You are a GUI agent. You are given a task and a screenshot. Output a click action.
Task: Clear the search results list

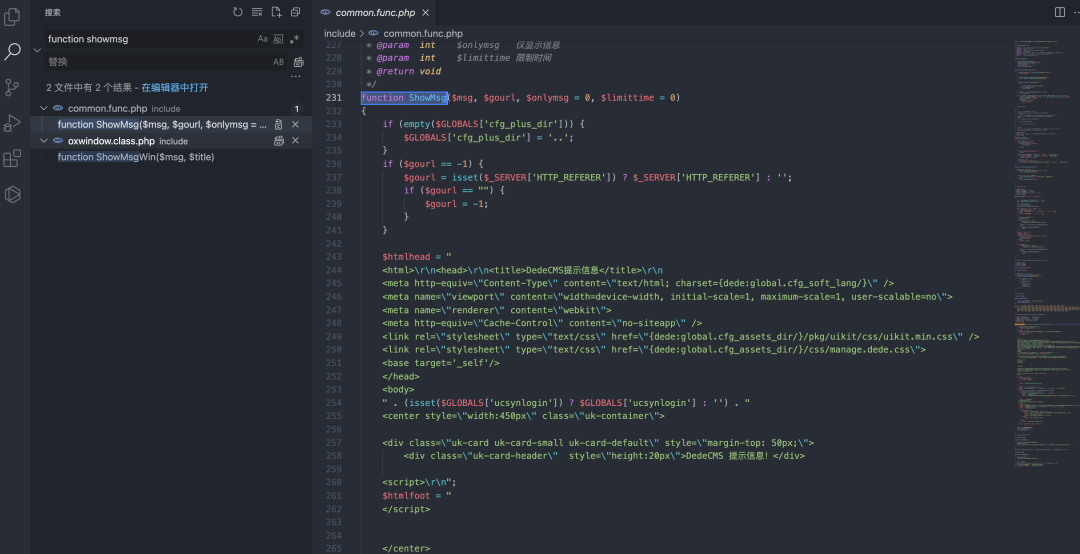pos(257,12)
